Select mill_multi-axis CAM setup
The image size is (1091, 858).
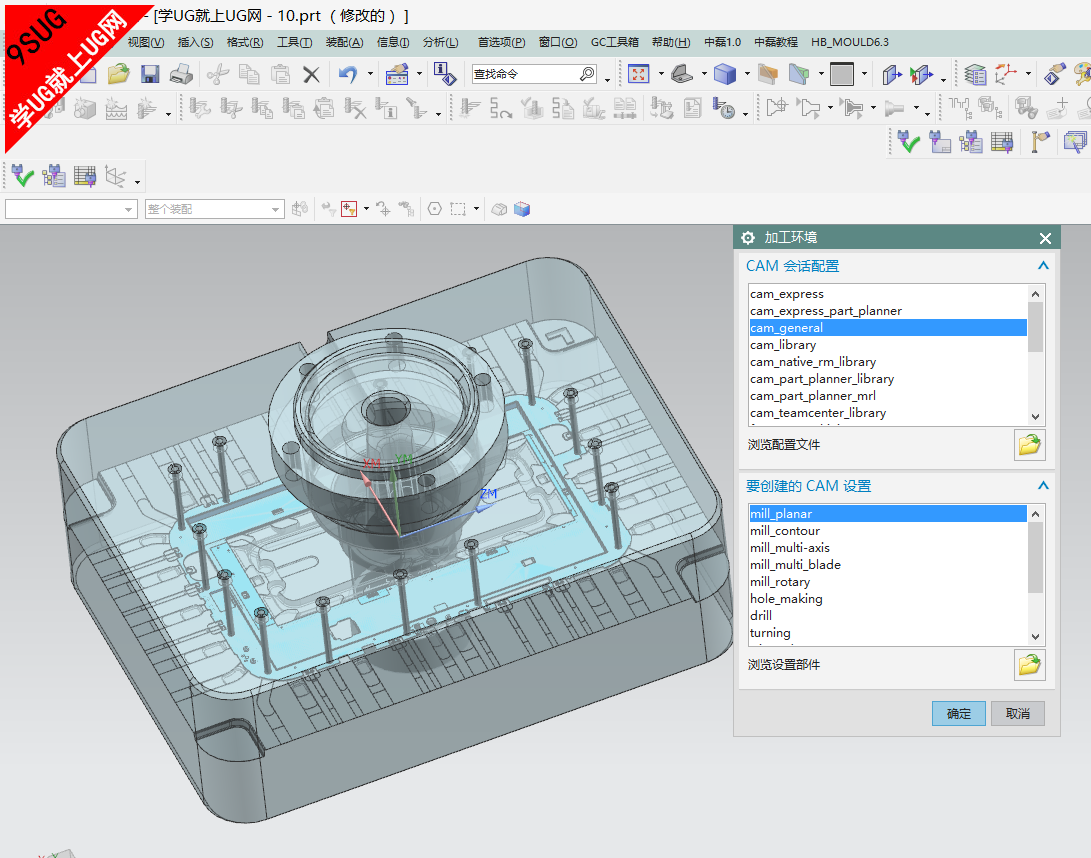tap(888, 548)
